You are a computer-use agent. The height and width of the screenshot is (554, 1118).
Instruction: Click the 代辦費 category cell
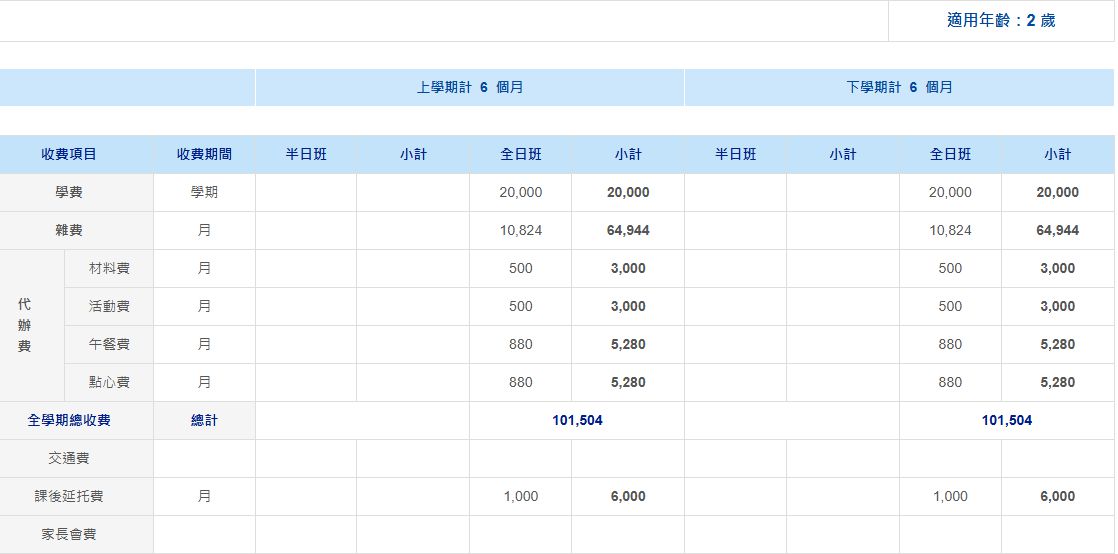point(25,325)
